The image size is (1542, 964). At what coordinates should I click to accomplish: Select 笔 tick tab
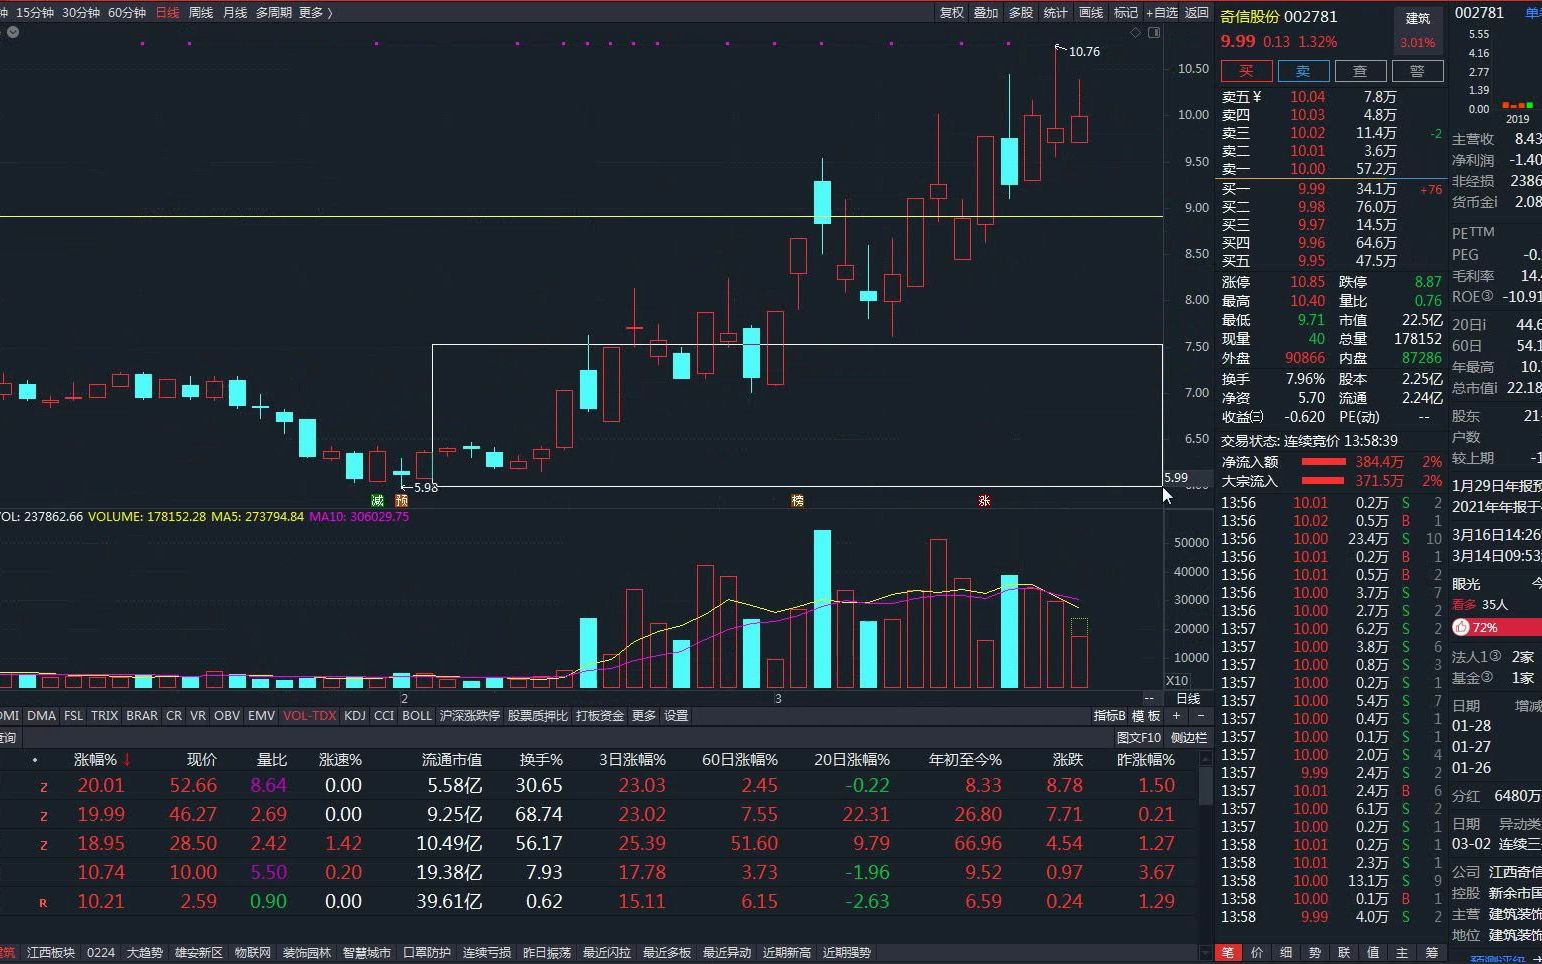[x=1228, y=953]
